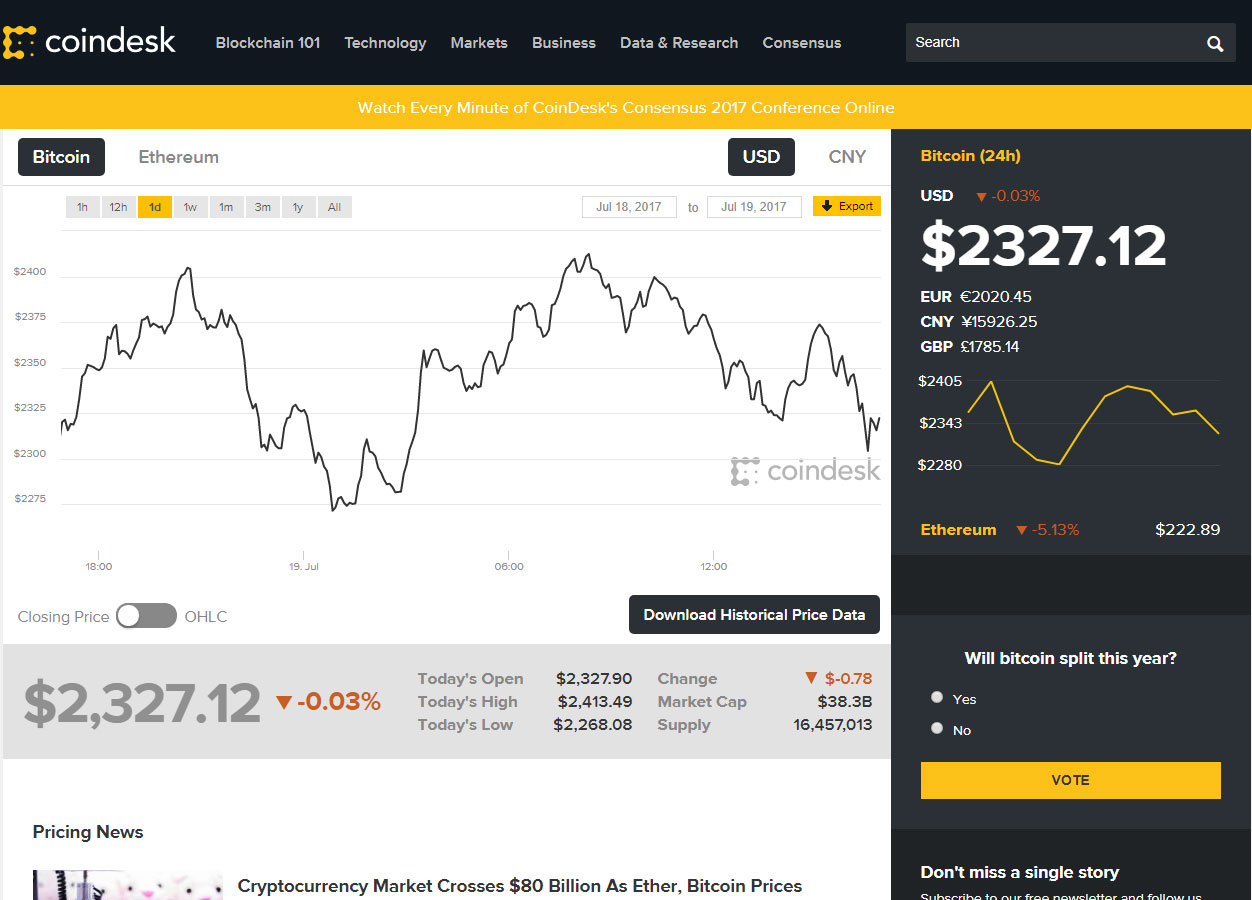
Task: Click the Jul 19, 2017 end date field
Action: 754,207
